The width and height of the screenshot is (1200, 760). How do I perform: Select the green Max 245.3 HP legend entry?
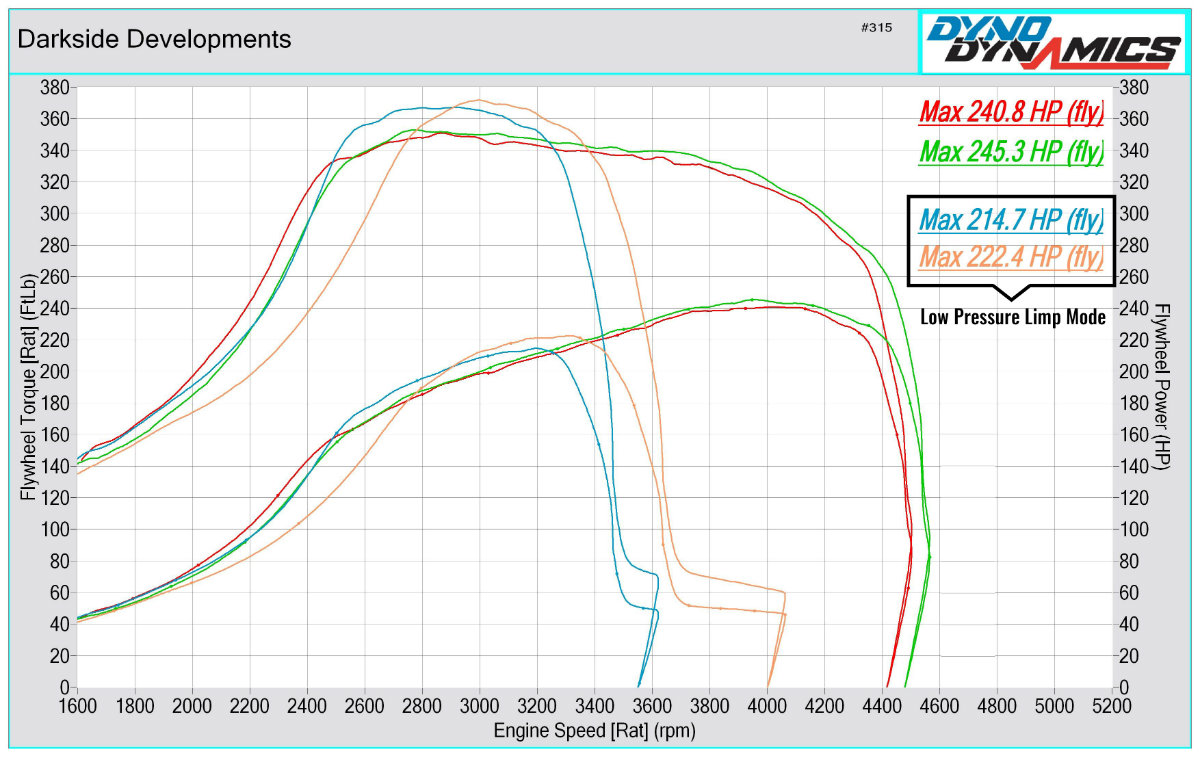[1011, 152]
